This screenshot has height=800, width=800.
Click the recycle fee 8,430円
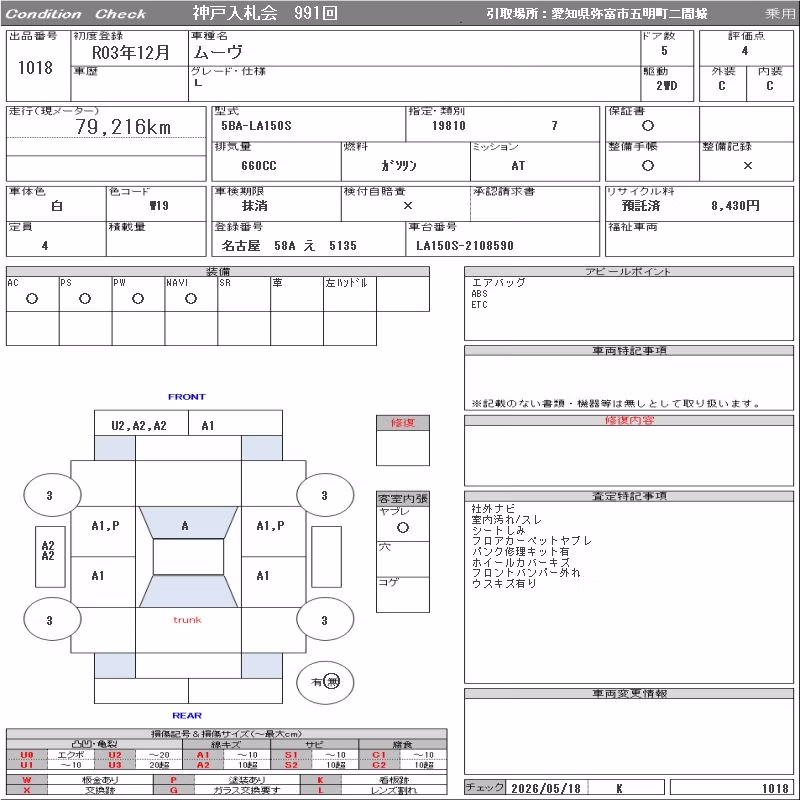click(x=735, y=206)
